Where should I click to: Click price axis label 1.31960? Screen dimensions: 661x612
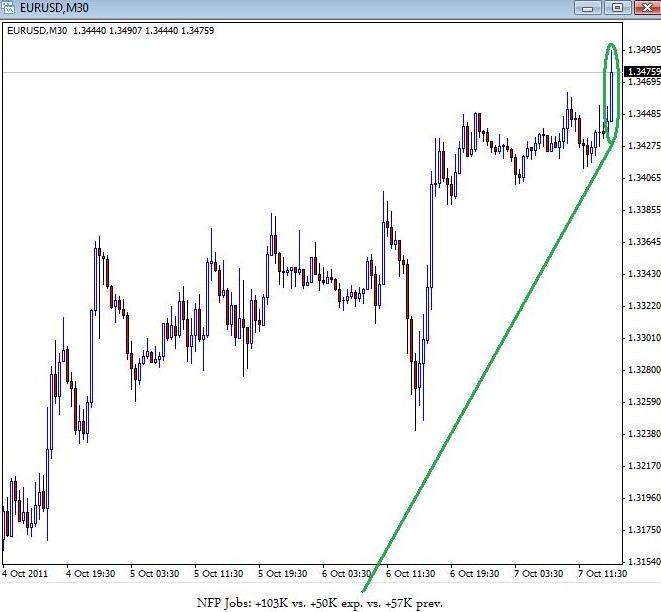click(644, 498)
